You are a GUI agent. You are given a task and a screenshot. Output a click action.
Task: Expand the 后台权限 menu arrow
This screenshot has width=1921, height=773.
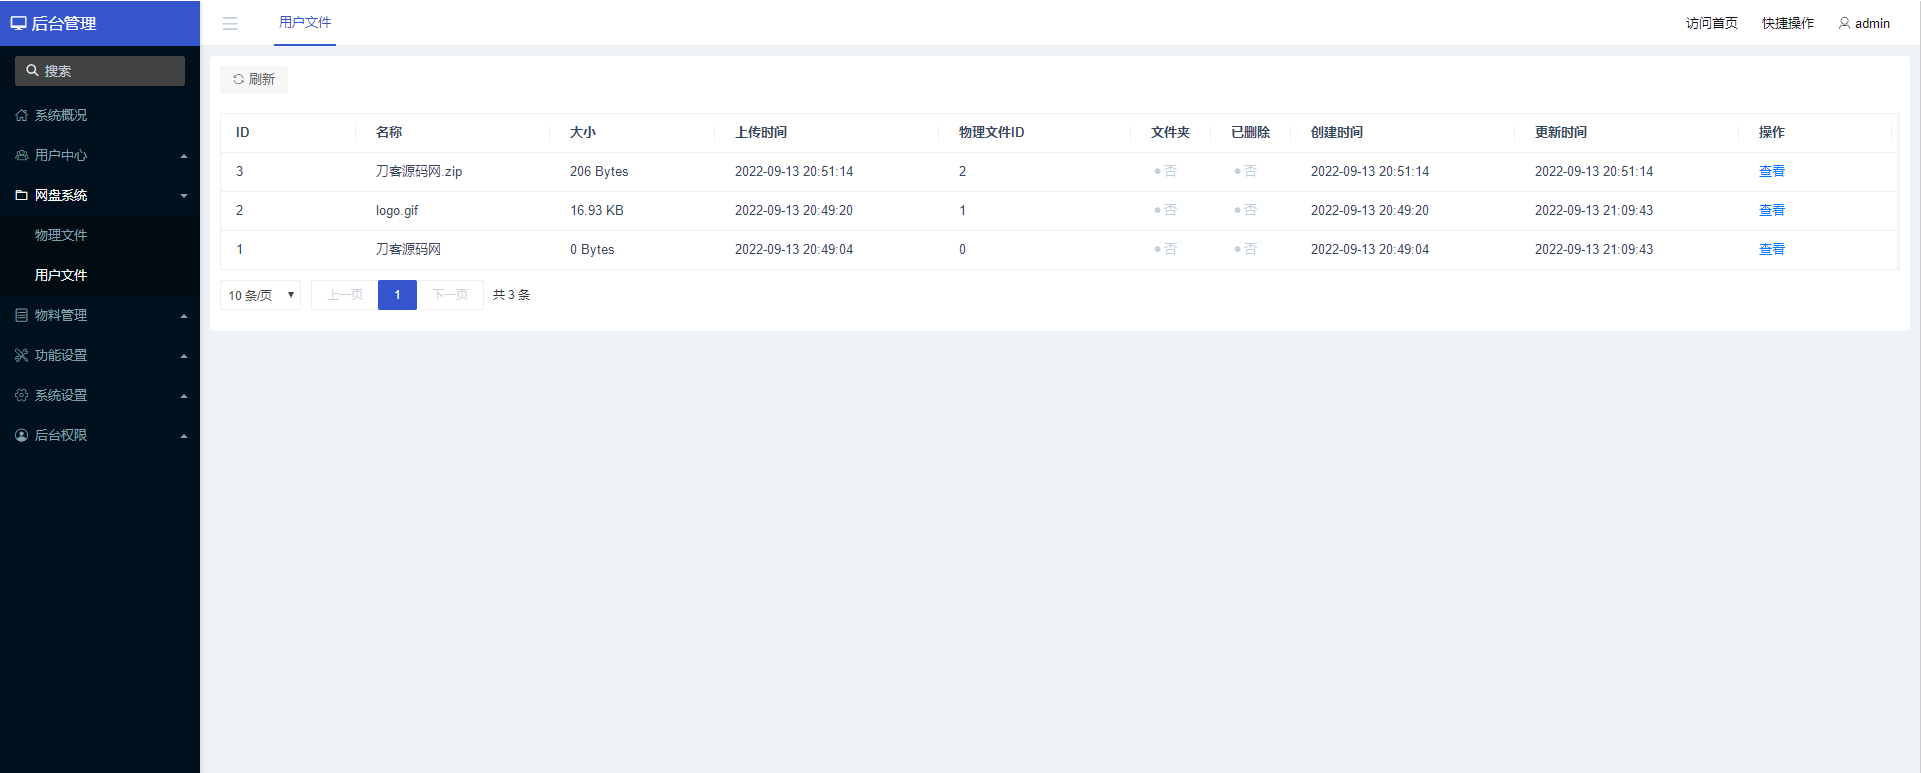[184, 436]
